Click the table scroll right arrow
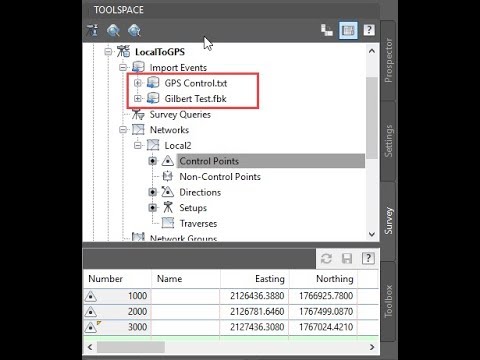Screen dimensions: 480x360 click(x=372, y=347)
